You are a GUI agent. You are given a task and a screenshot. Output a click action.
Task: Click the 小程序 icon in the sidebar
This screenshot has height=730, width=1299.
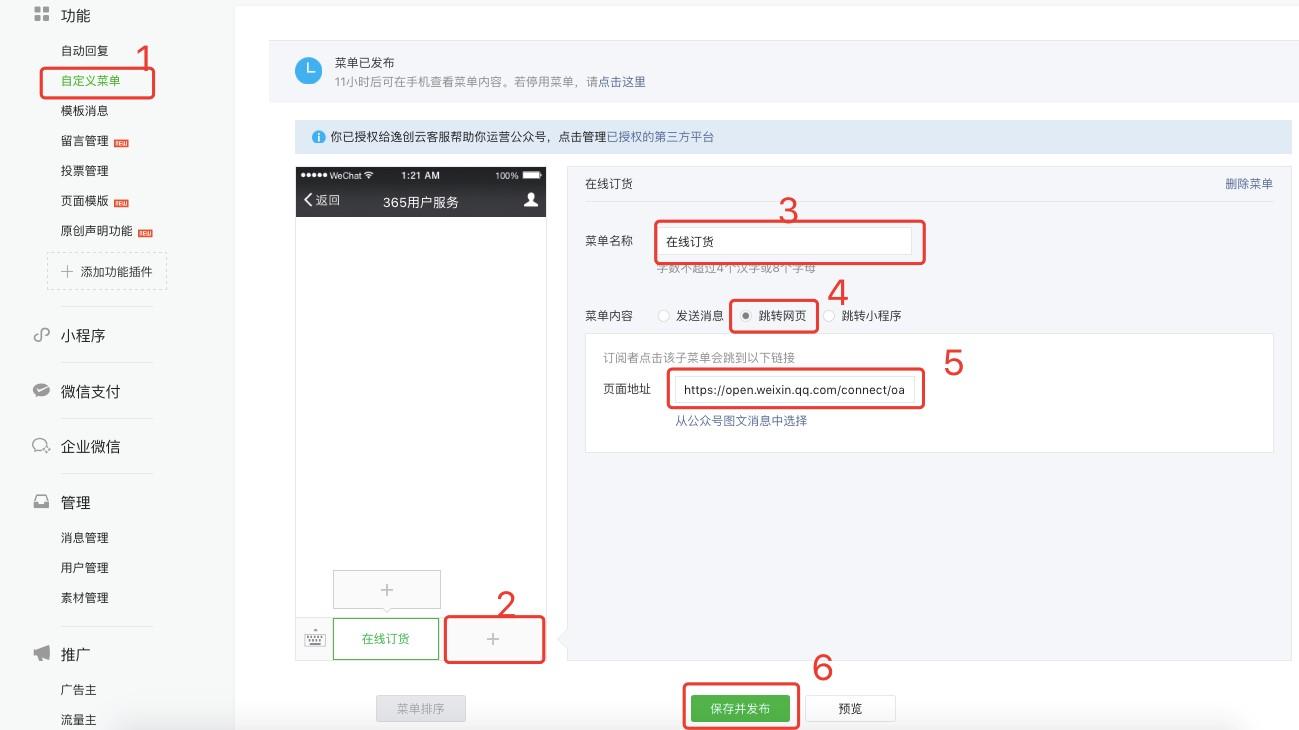[x=41, y=336]
